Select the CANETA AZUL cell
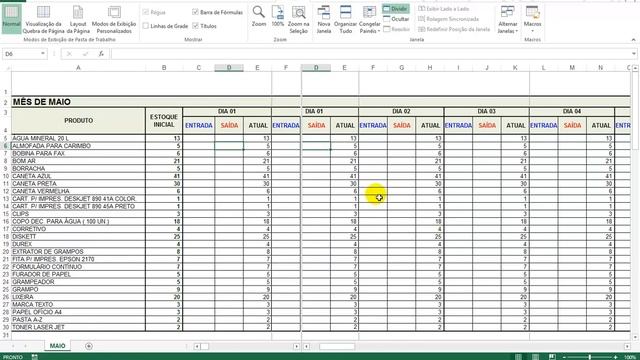Image resolution: width=640 pixels, height=360 pixels. click(78, 176)
